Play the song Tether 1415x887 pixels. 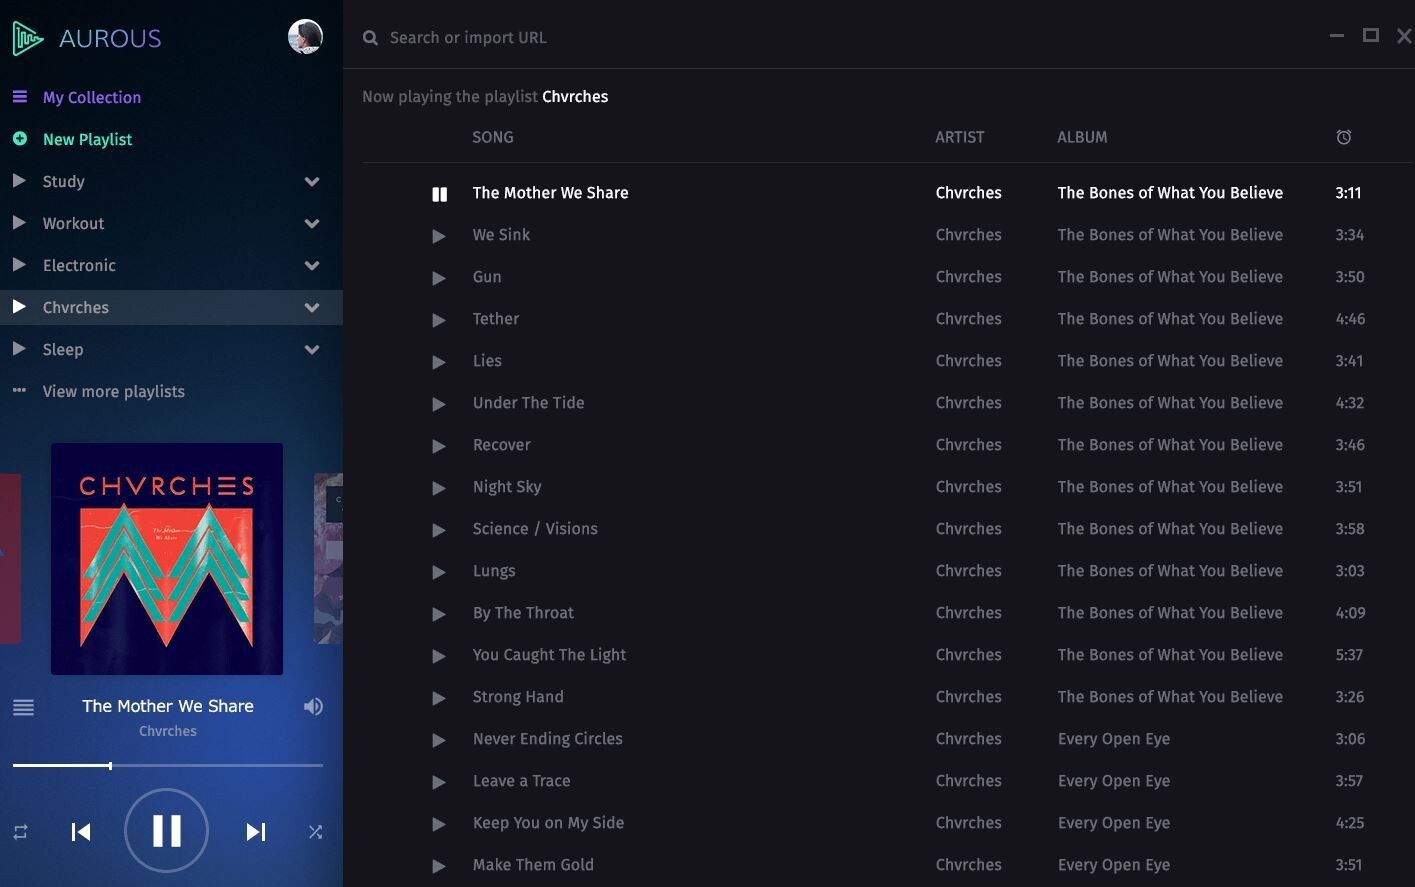point(439,320)
